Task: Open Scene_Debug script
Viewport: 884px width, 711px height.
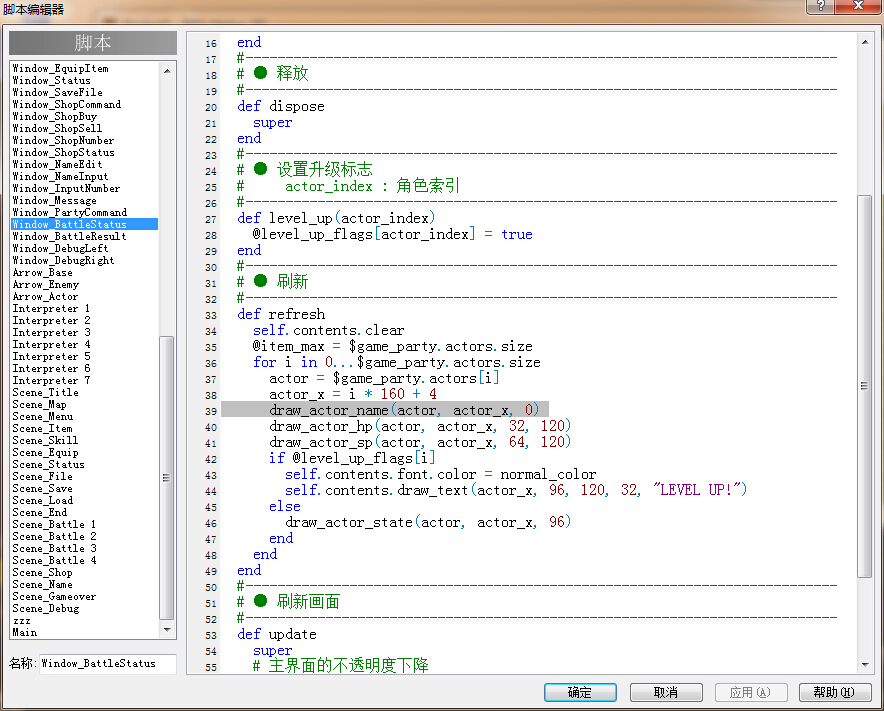Action: click(x=46, y=608)
